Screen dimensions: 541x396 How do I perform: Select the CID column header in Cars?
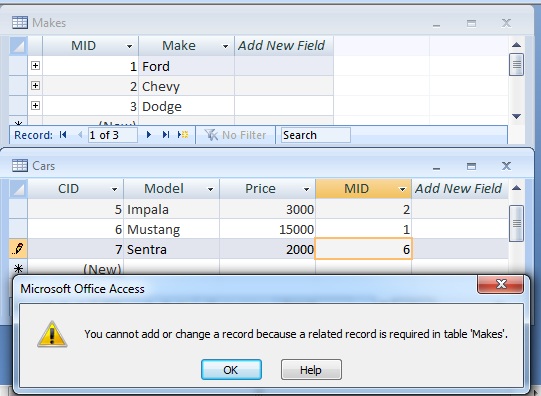pyautogui.click(x=68, y=189)
